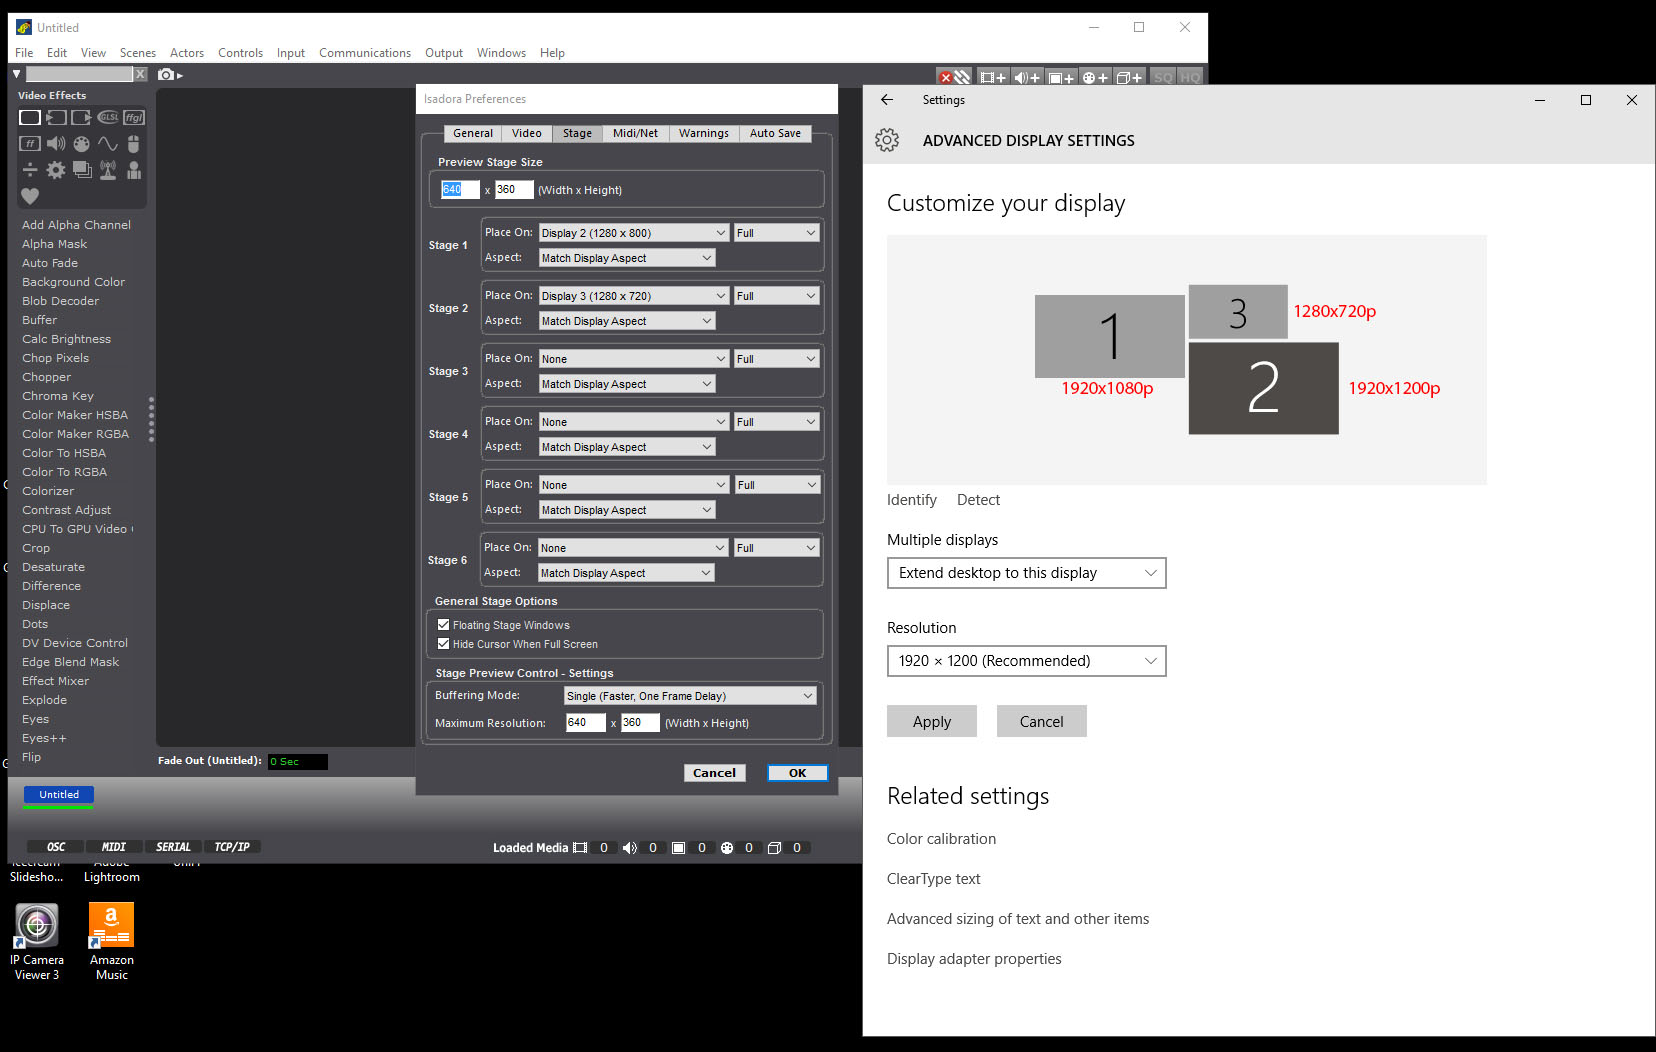Click the Identify link
Viewport: 1656px width, 1052px height.
click(x=911, y=500)
